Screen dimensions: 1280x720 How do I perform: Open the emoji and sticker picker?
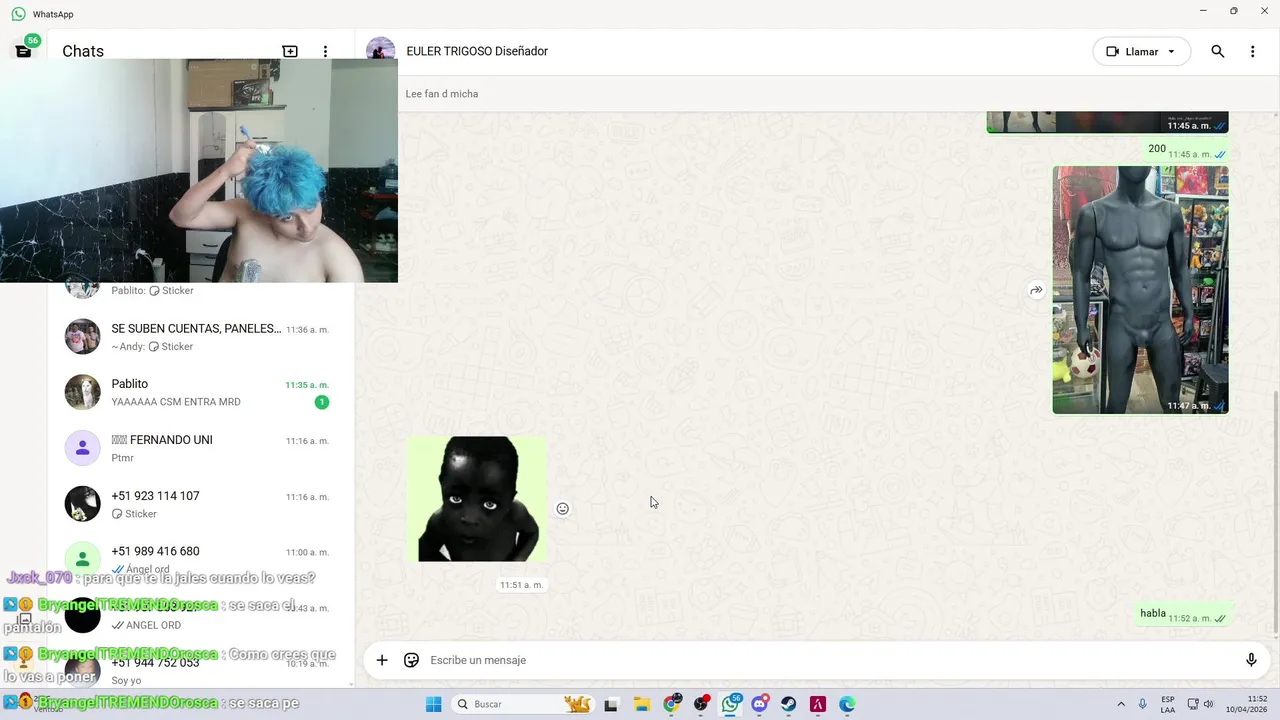click(x=411, y=660)
